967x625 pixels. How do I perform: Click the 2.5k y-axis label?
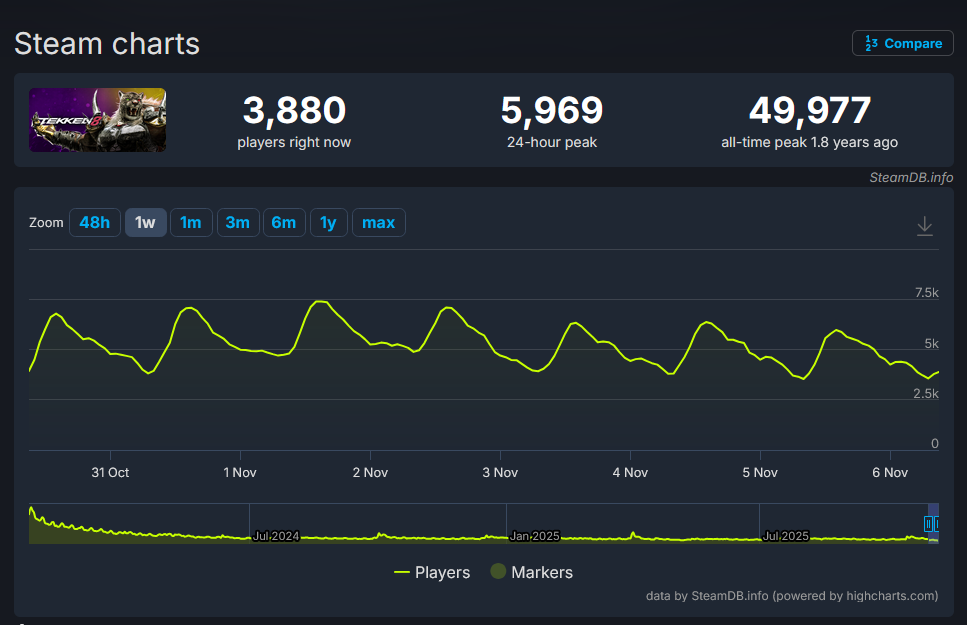click(x=926, y=394)
